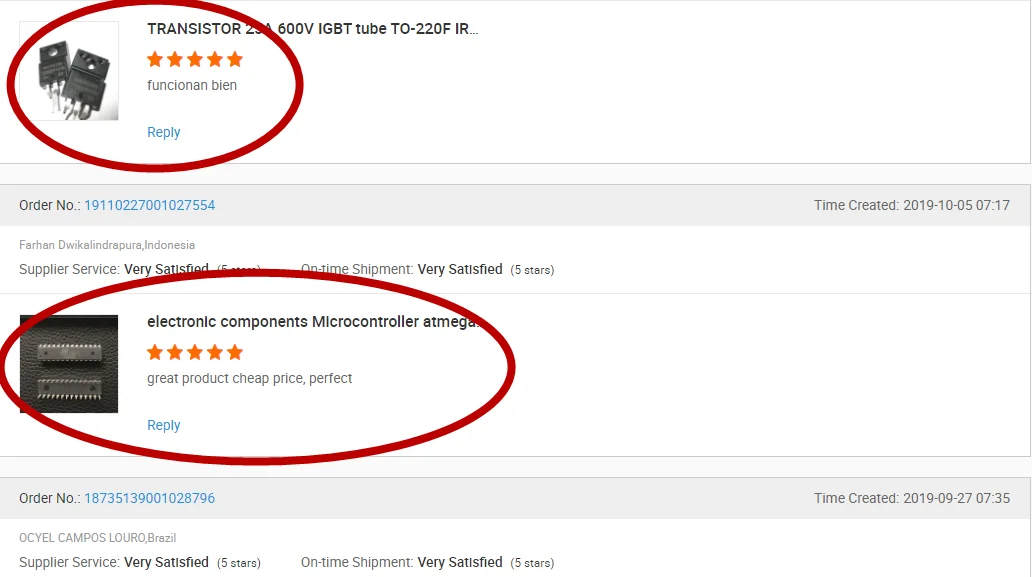Click Reply under the 'great product' review
This screenshot has width=1032, height=577.
coord(163,425)
